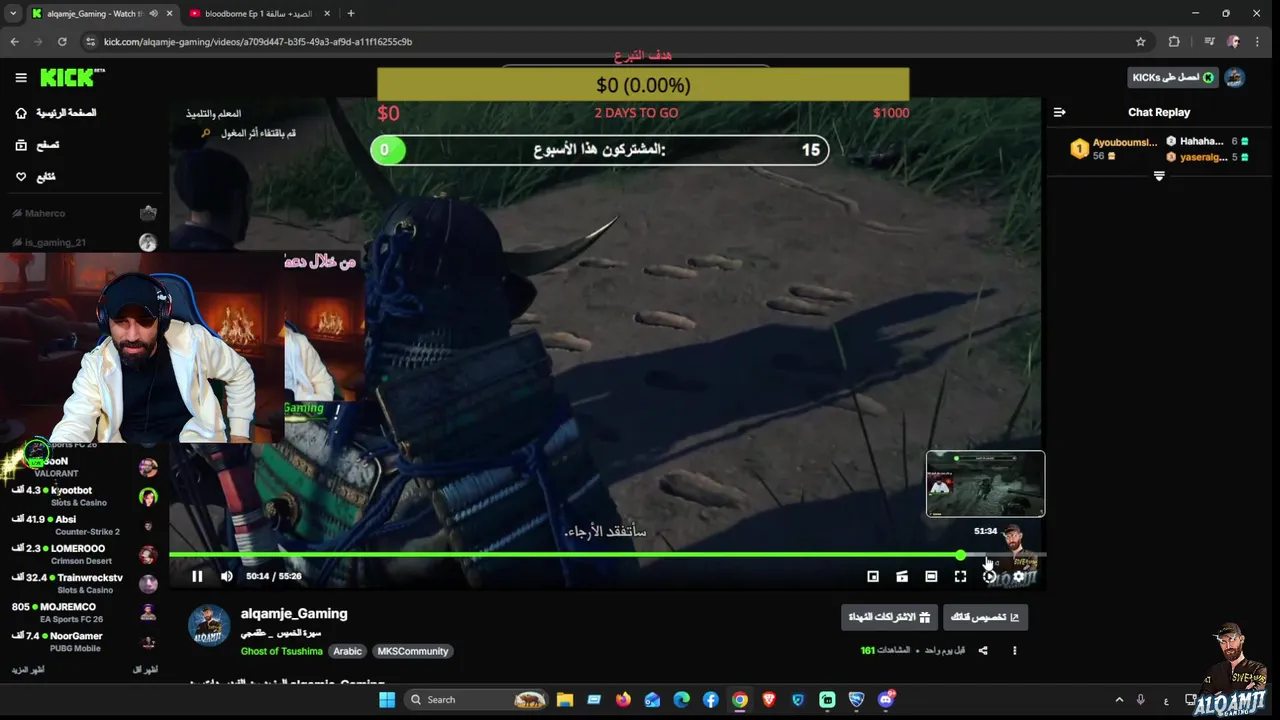Show hidden system tray icons
Image resolution: width=1280 pixels, height=720 pixels.
point(1119,700)
